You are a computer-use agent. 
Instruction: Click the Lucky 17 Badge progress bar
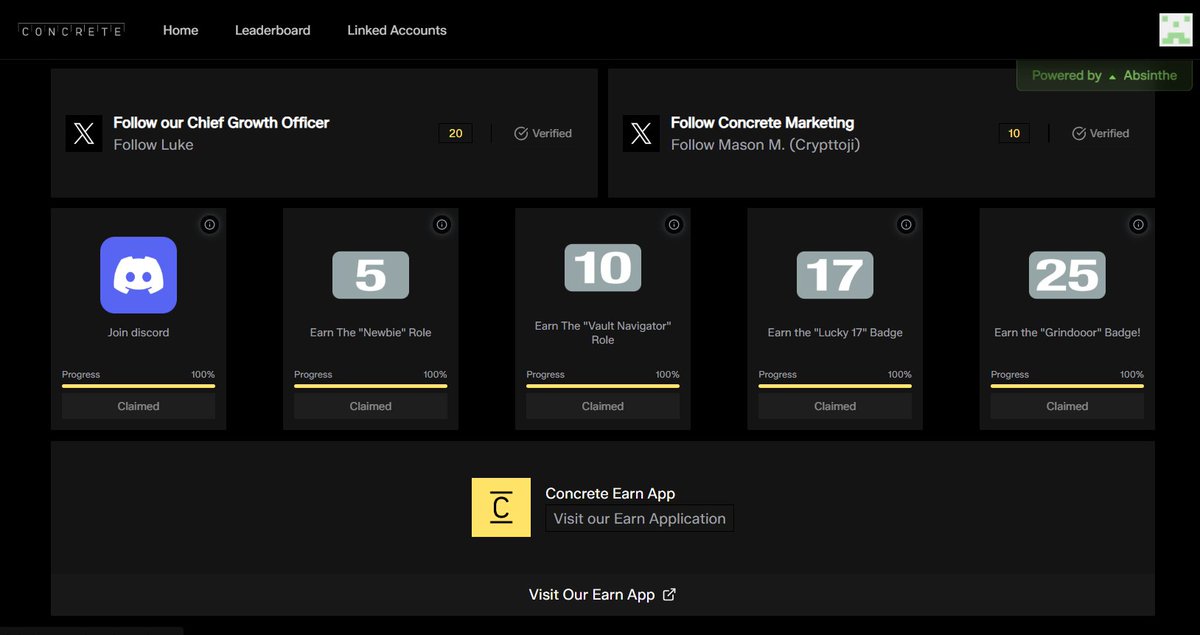(x=835, y=386)
